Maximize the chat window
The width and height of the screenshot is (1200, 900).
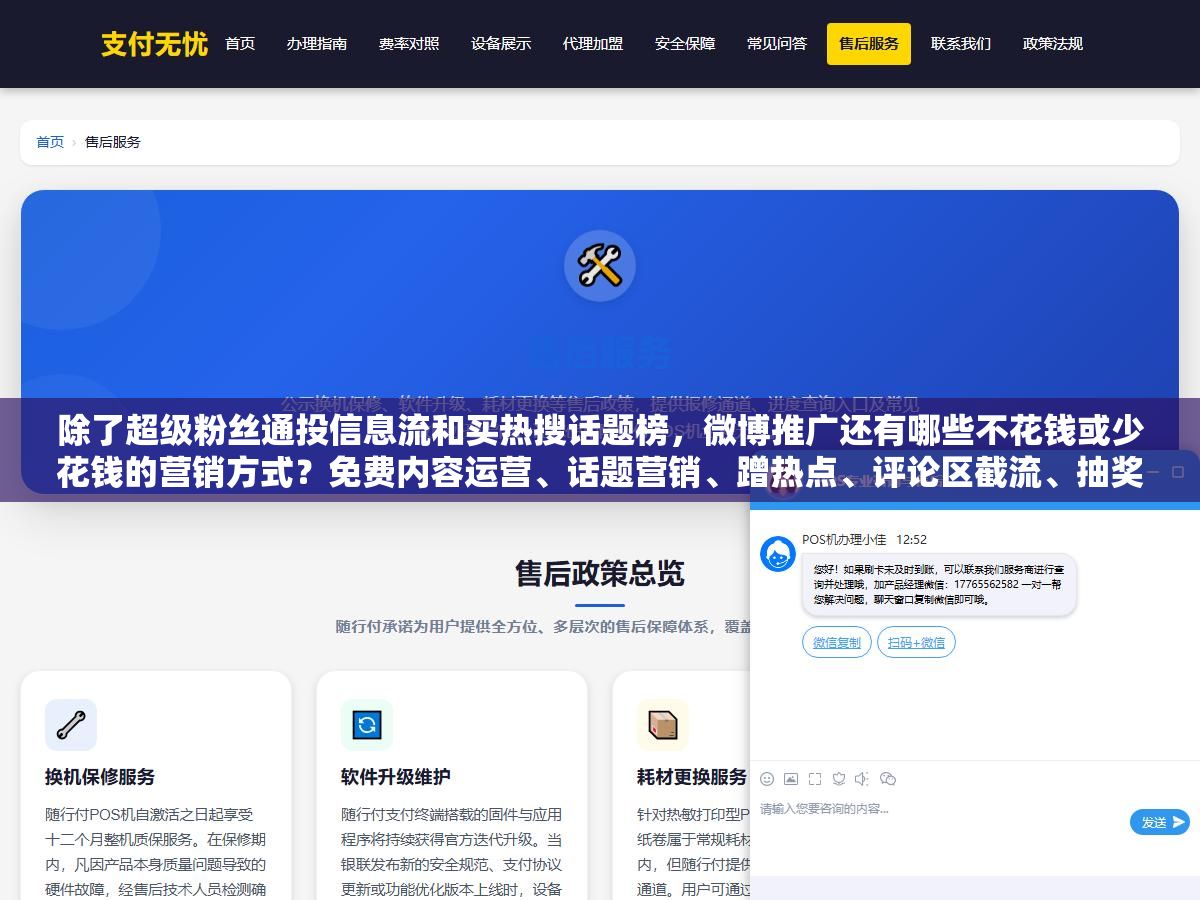(x=1177, y=472)
